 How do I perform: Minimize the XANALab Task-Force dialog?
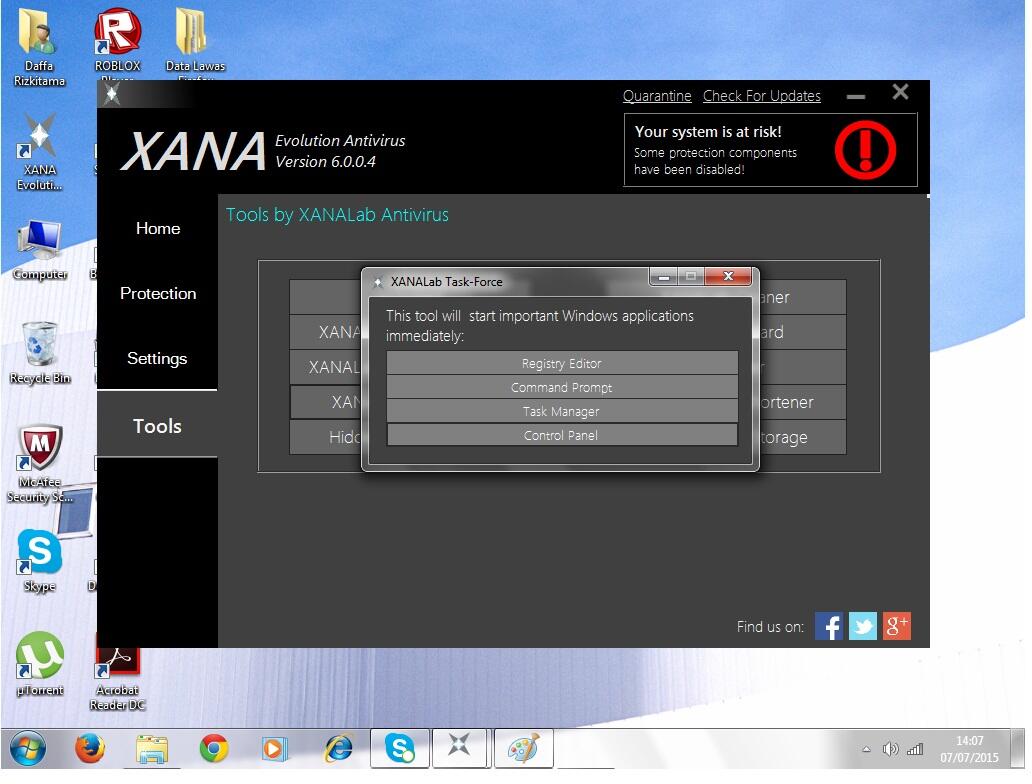663,276
